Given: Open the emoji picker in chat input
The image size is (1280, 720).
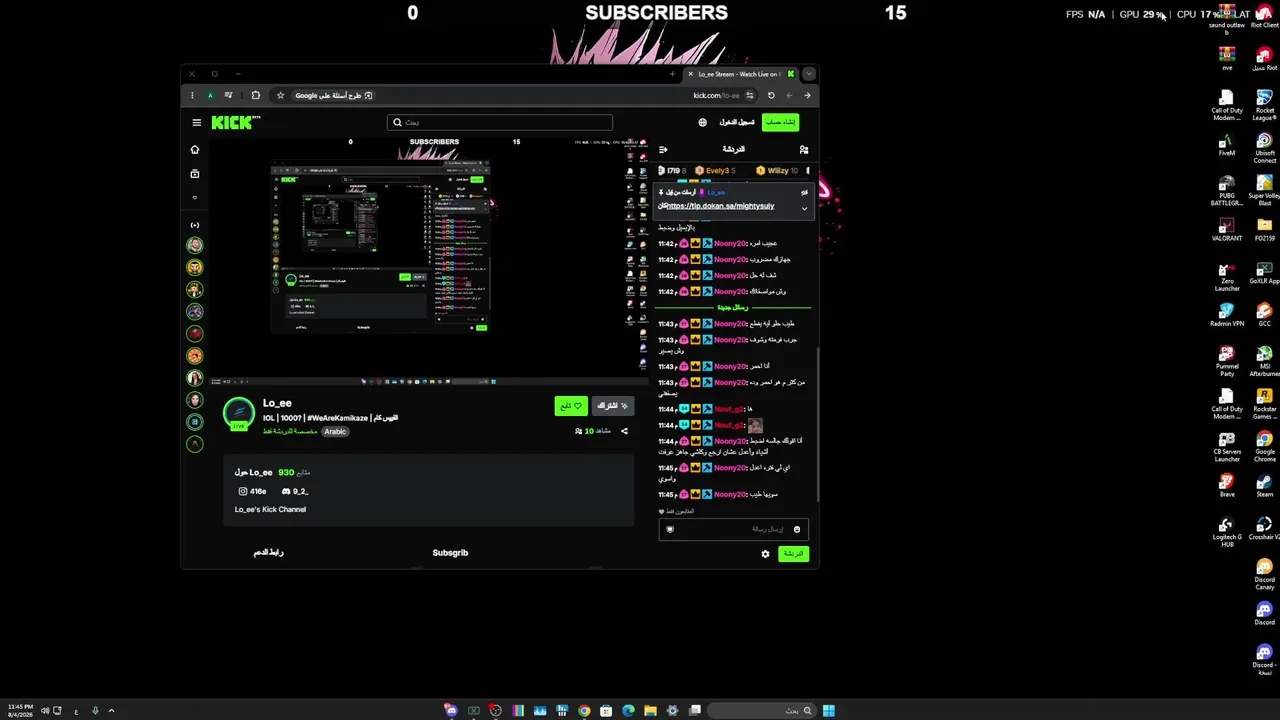Looking at the screenshot, I should coord(797,529).
